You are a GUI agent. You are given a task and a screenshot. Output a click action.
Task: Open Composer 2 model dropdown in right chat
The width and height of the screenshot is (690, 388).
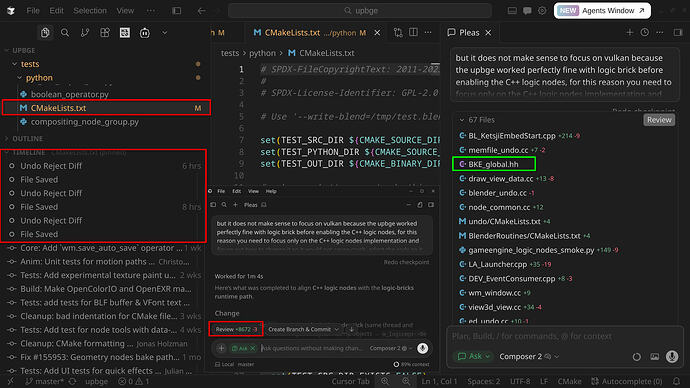point(529,356)
